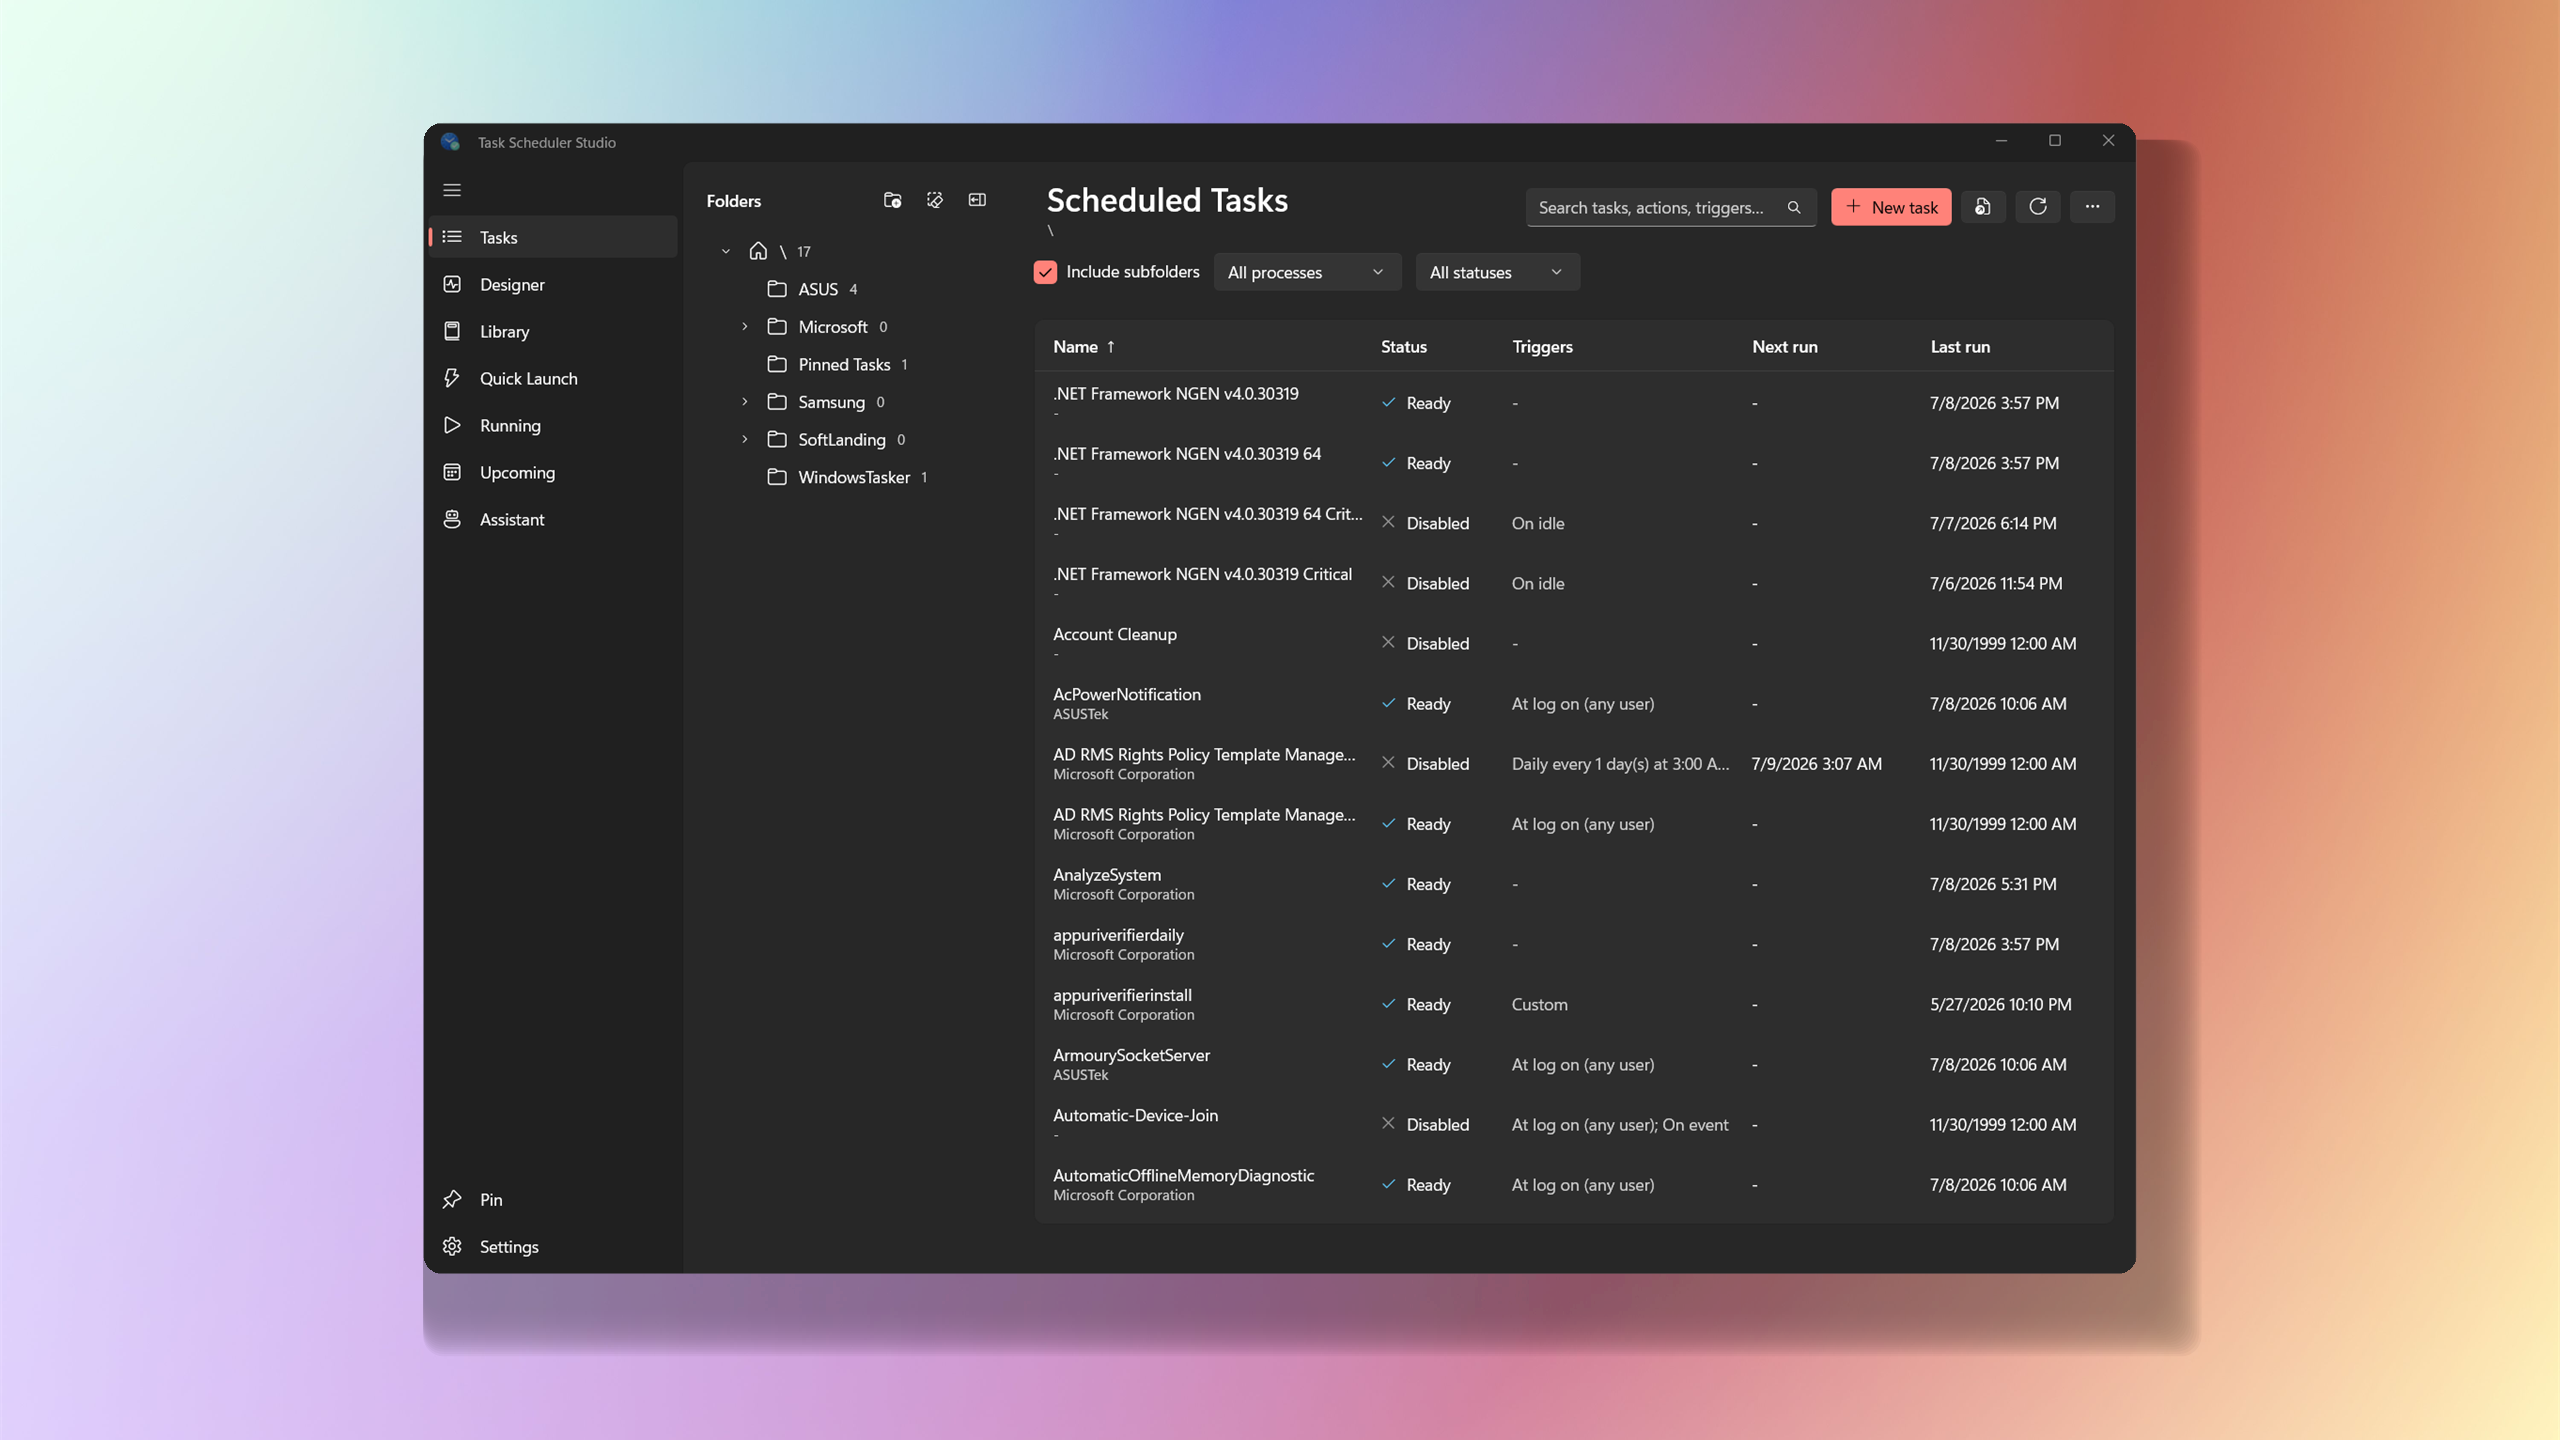Open the more options ellipsis menu
Image resolution: width=2560 pixels, height=1440 pixels.
(2092, 207)
